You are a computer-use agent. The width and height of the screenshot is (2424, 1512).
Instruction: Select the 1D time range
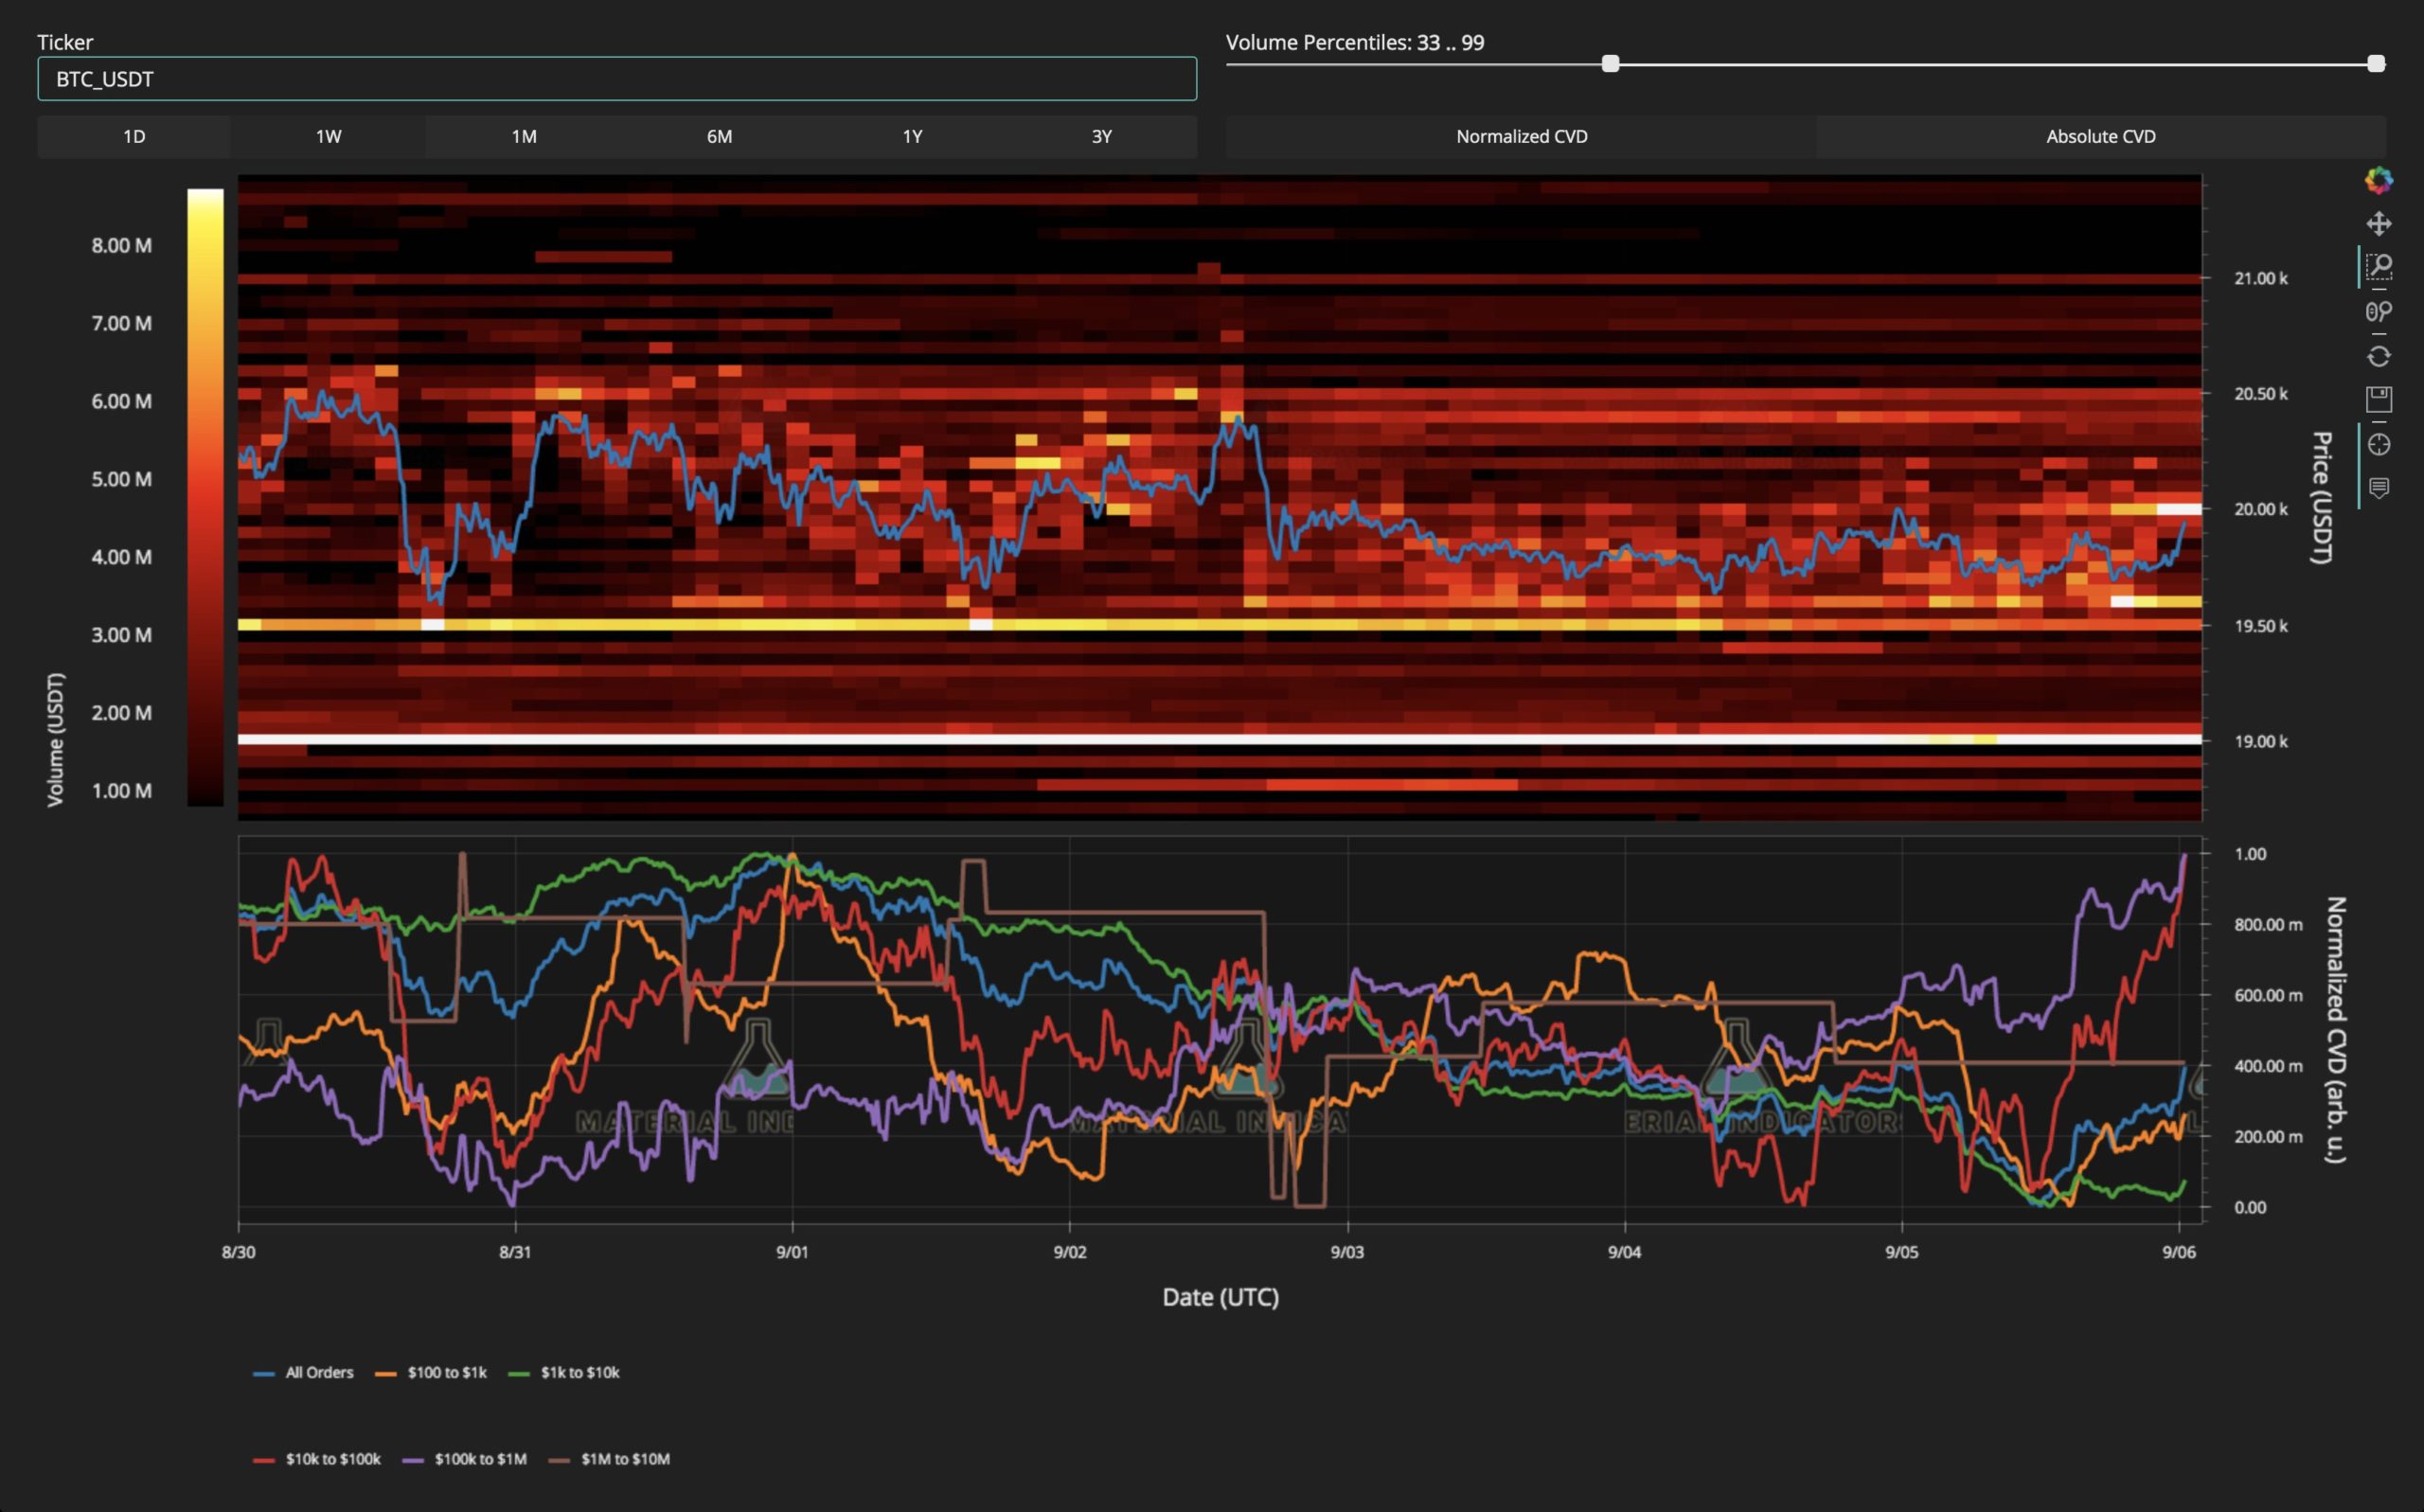coord(134,136)
